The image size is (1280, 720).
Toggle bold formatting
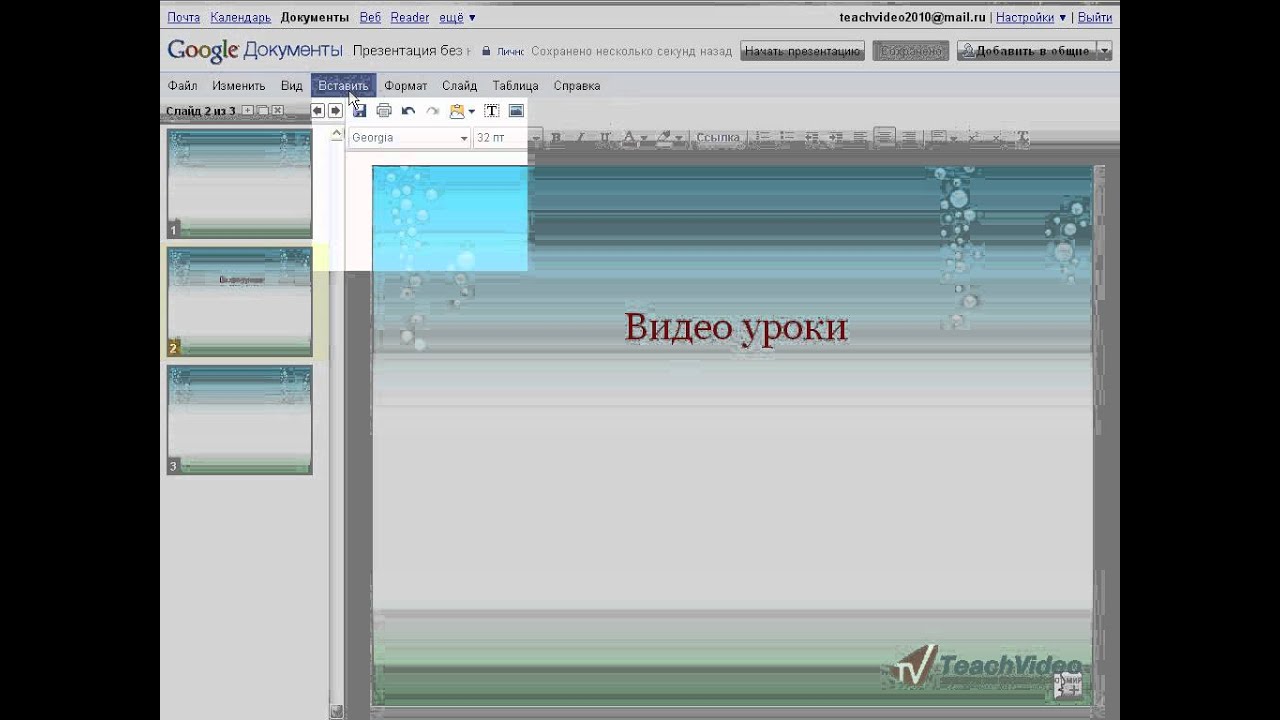(556, 137)
